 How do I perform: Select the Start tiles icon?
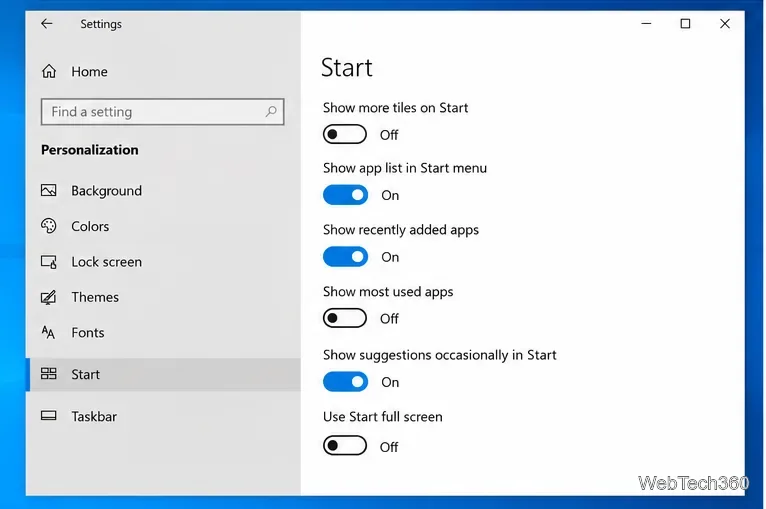click(49, 374)
